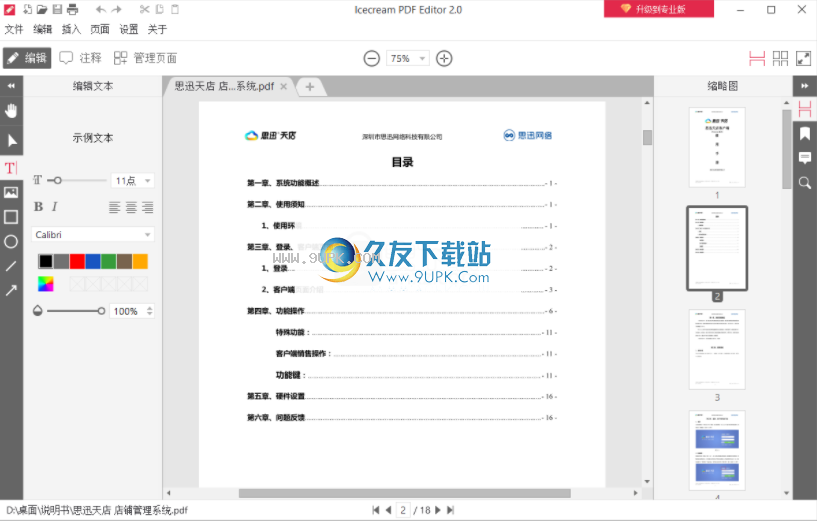Add a new tab with plus button
The height and width of the screenshot is (521, 817).
[x=310, y=86]
